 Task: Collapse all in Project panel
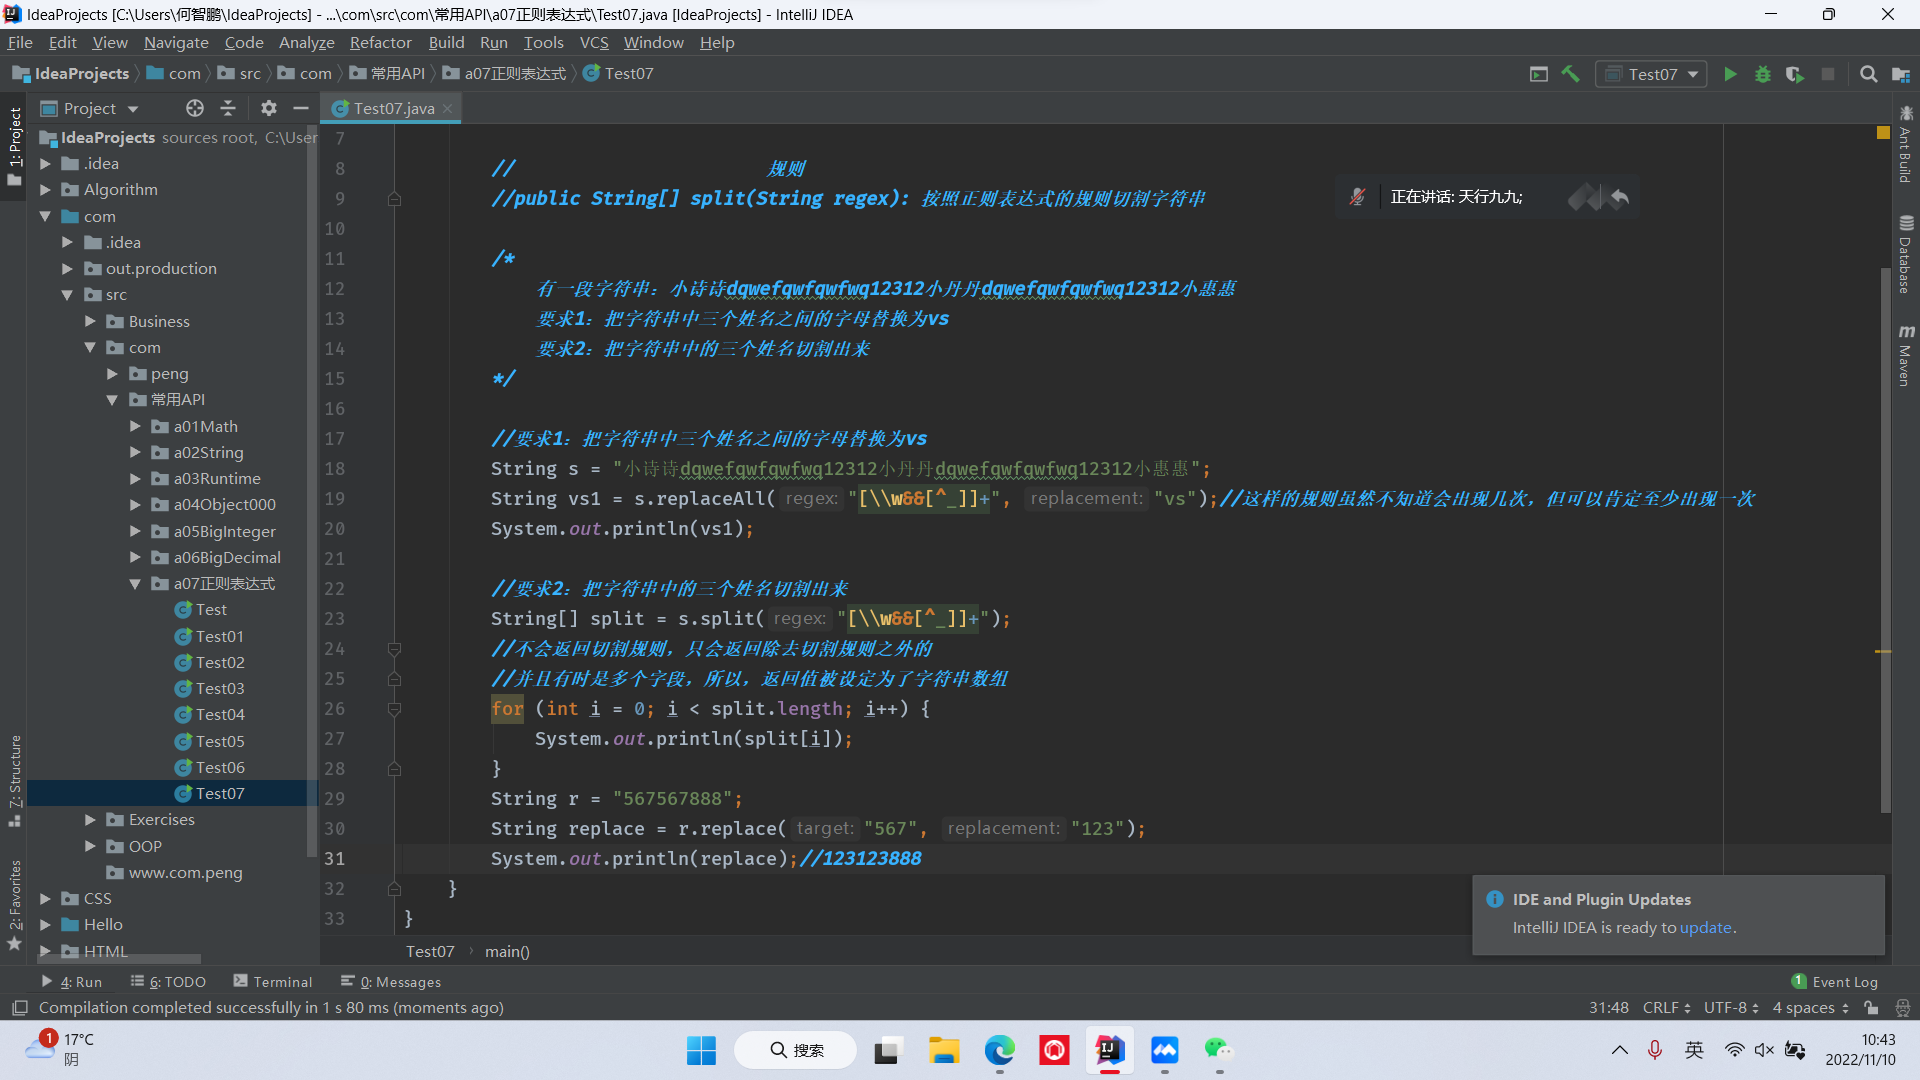point(228,108)
